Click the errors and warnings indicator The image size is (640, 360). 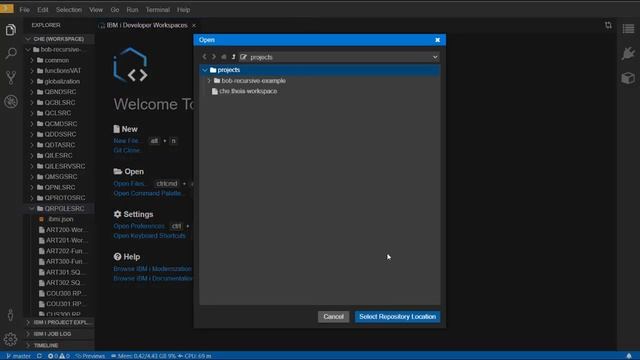click(59, 356)
